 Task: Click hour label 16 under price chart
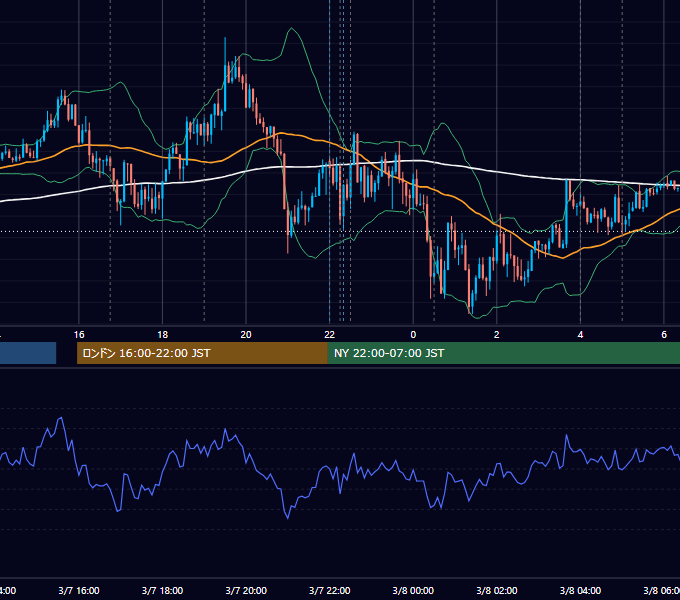[x=79, y=335]
